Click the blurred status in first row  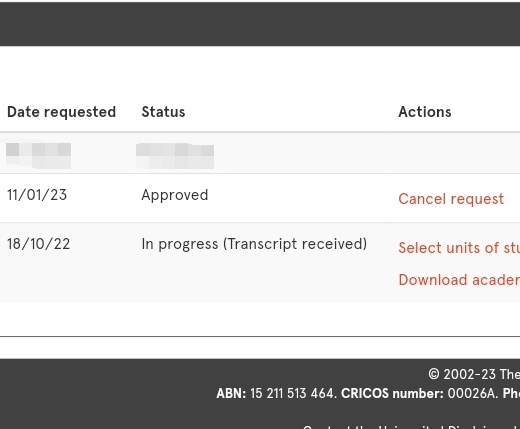tap(175, 156)
